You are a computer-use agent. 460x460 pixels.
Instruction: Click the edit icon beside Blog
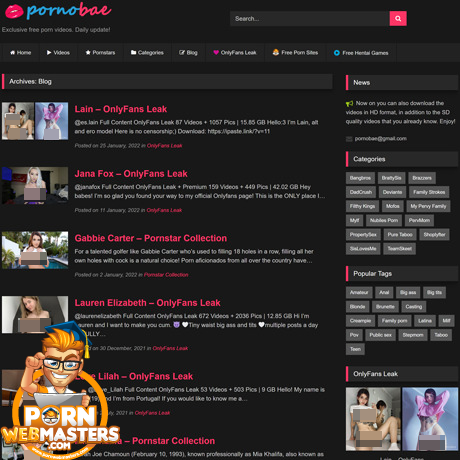click(x=182, y=53)
